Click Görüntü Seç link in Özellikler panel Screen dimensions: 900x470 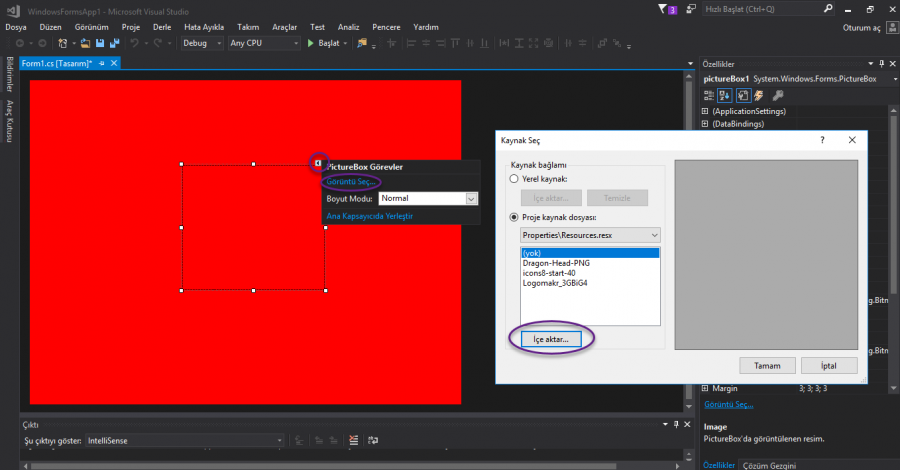coord(728,405)
